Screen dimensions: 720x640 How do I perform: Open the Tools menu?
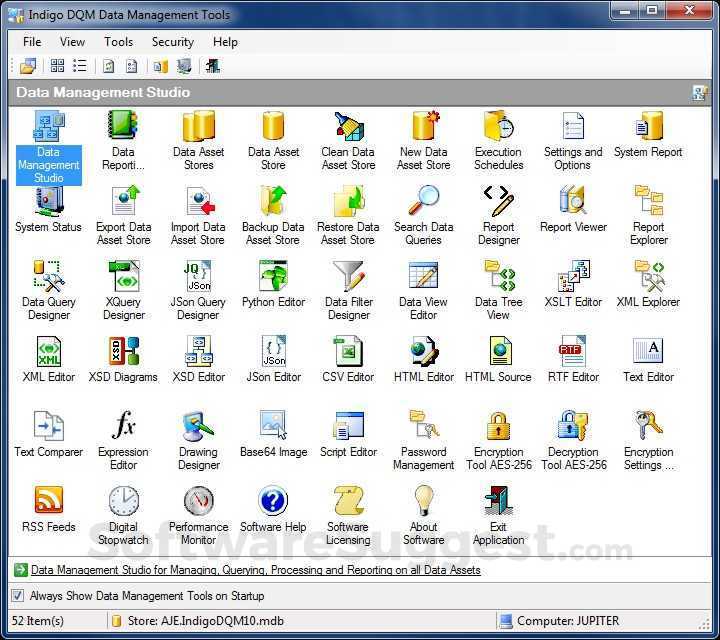click(118, 42)
